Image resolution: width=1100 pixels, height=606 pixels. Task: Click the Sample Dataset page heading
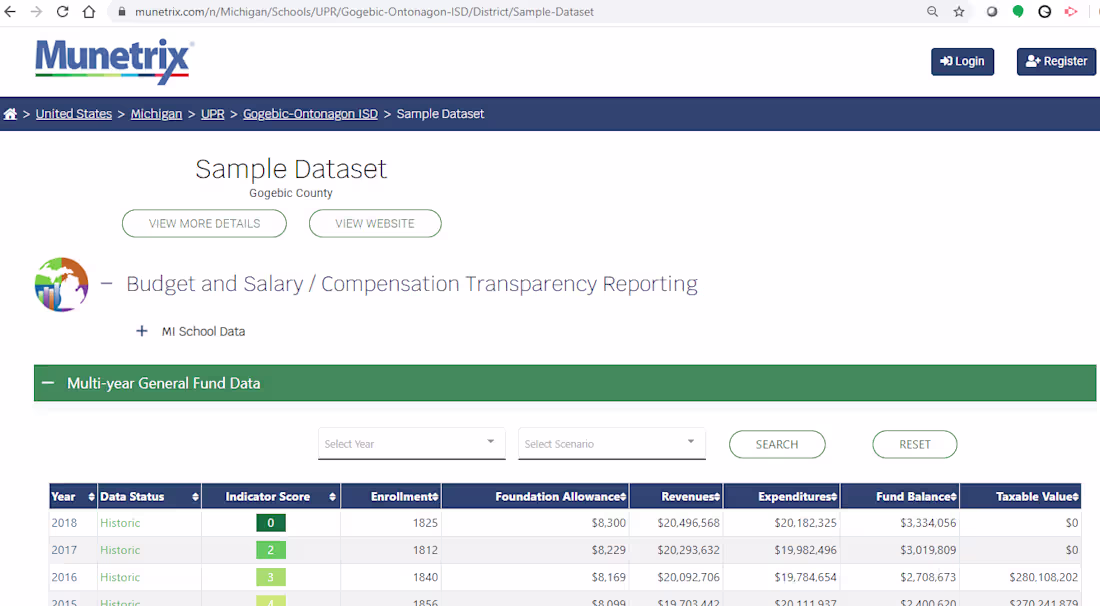(291, 169)
